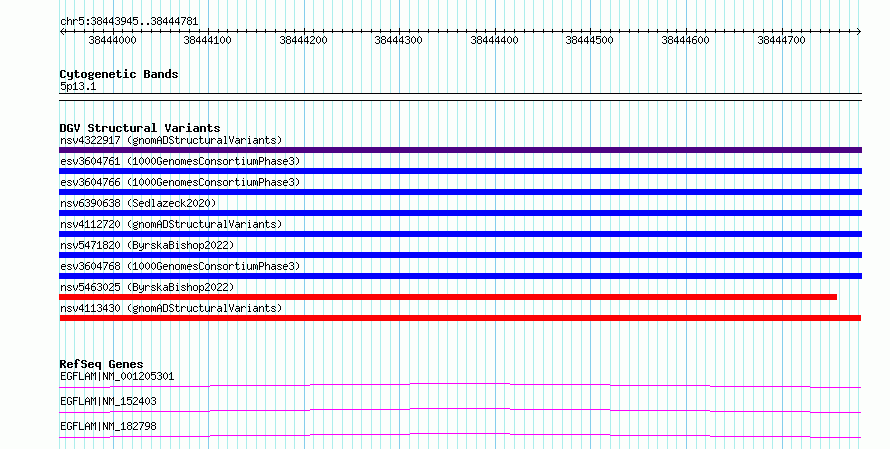This screenshot has height=449, width=890.
Task: Click the red nsv4113430 variant bar
Action: (x=460, y=318)
